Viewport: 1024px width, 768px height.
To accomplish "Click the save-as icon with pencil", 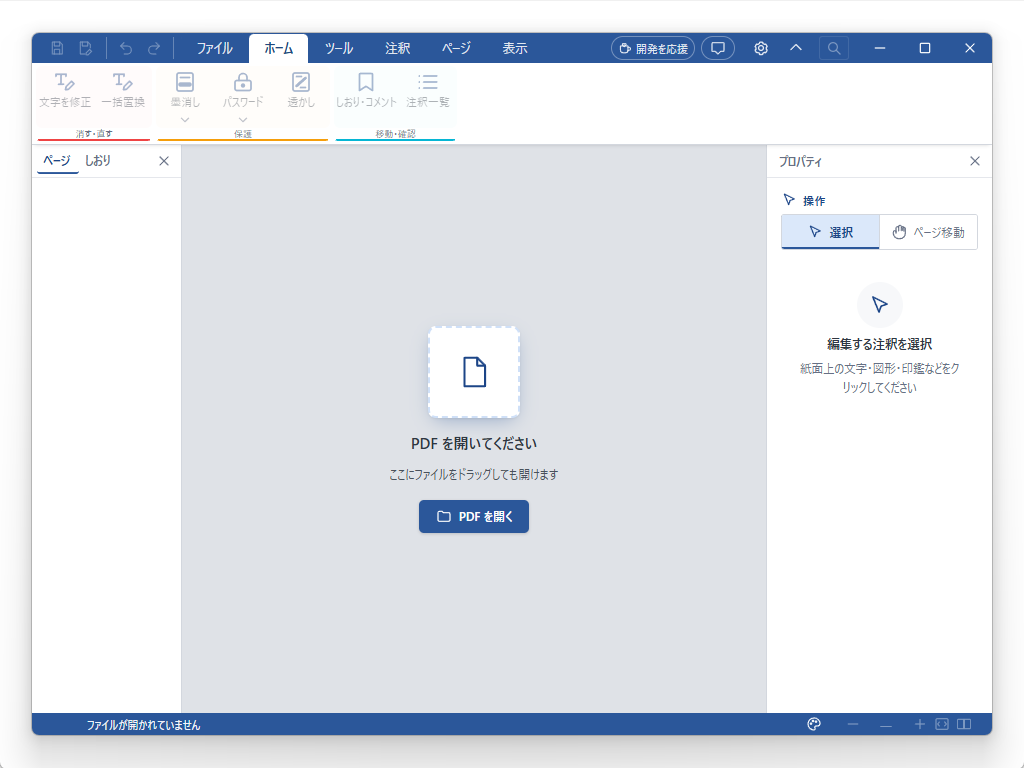I will point(86,48).
